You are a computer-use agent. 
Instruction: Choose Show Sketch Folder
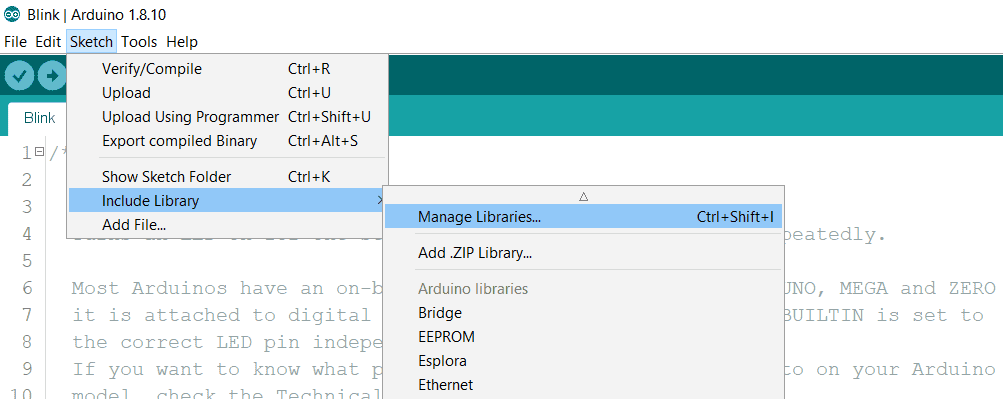pyautogui.click(x=228, y=176)
